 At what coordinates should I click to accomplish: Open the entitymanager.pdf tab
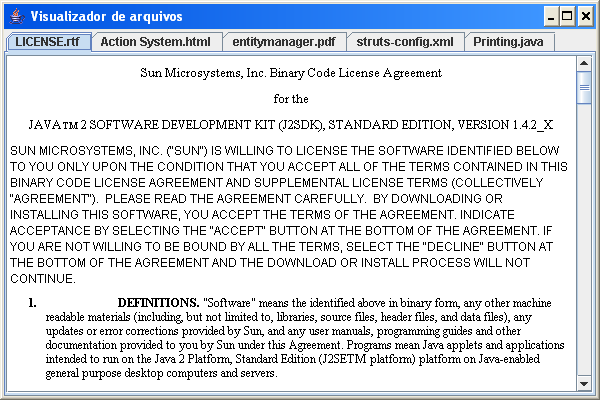[283, 42]
